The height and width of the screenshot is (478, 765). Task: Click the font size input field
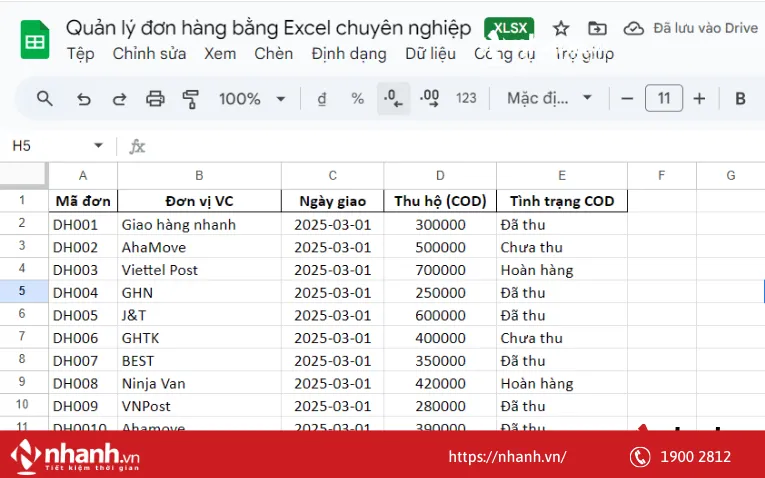[664, 98]
